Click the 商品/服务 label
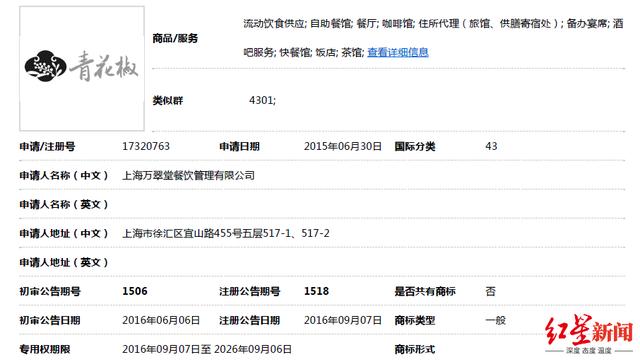The image size is (640, 362). pos(175,38)
